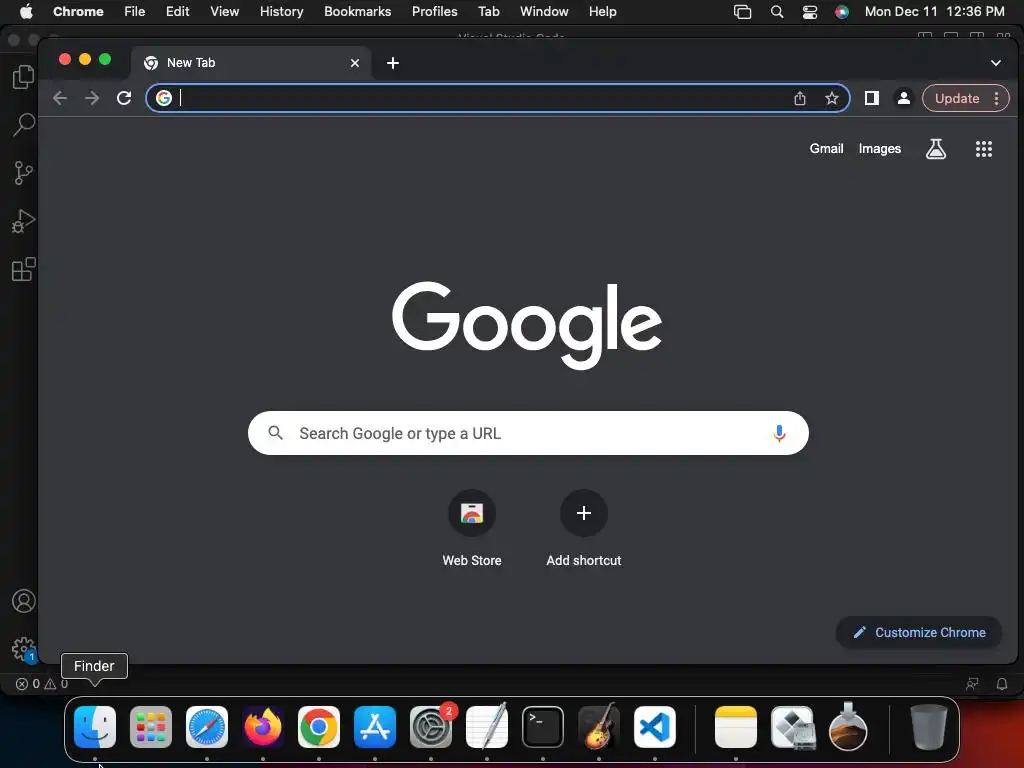Open a new tab with plus button
Image resolution: width=1024 pixels, height=768 pixels.
(392, 63)
